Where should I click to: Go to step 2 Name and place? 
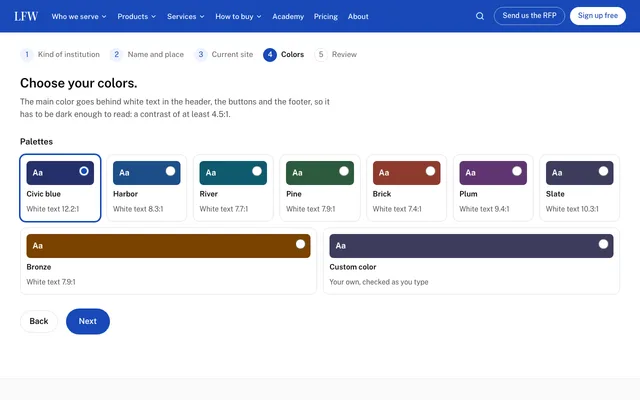coord(147,54)
